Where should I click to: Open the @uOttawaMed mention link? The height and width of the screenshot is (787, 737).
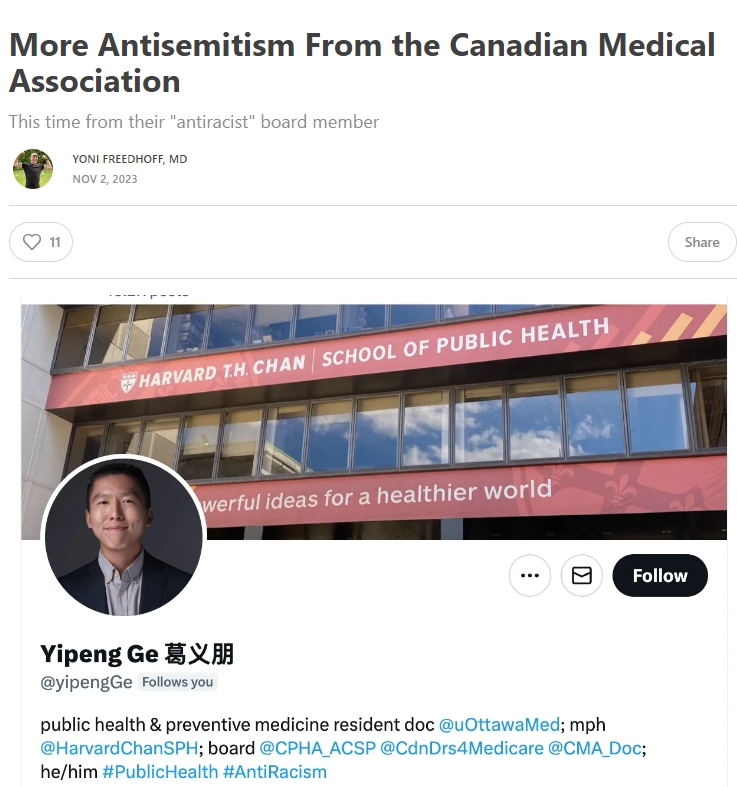pyautogui.click(x=499, y=724)
